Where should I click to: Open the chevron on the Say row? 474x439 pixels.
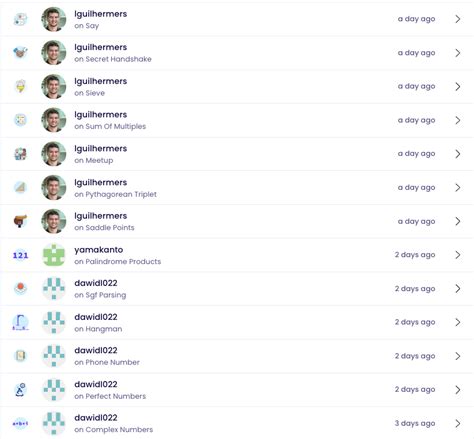(x=458, y=19)
